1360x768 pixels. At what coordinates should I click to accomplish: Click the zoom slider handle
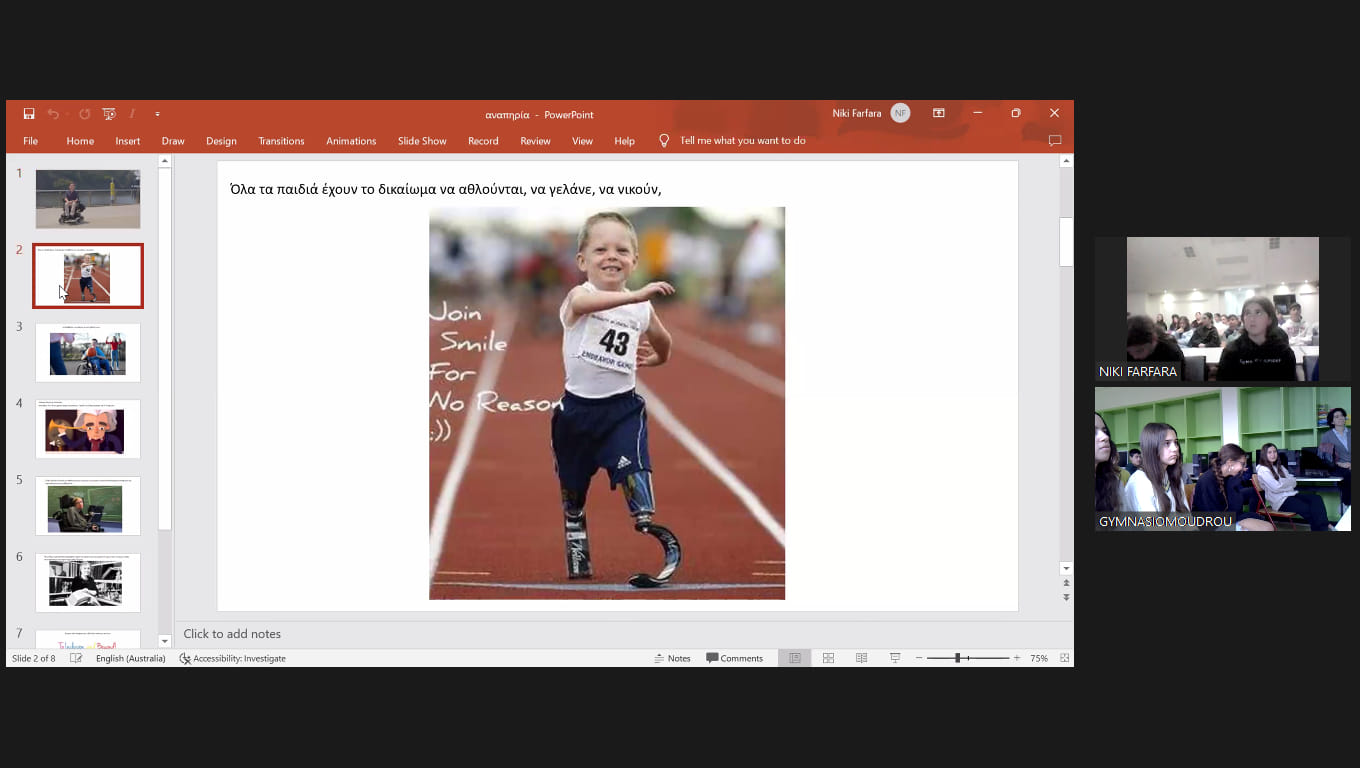pyautogui.click(x=957, y=658)
